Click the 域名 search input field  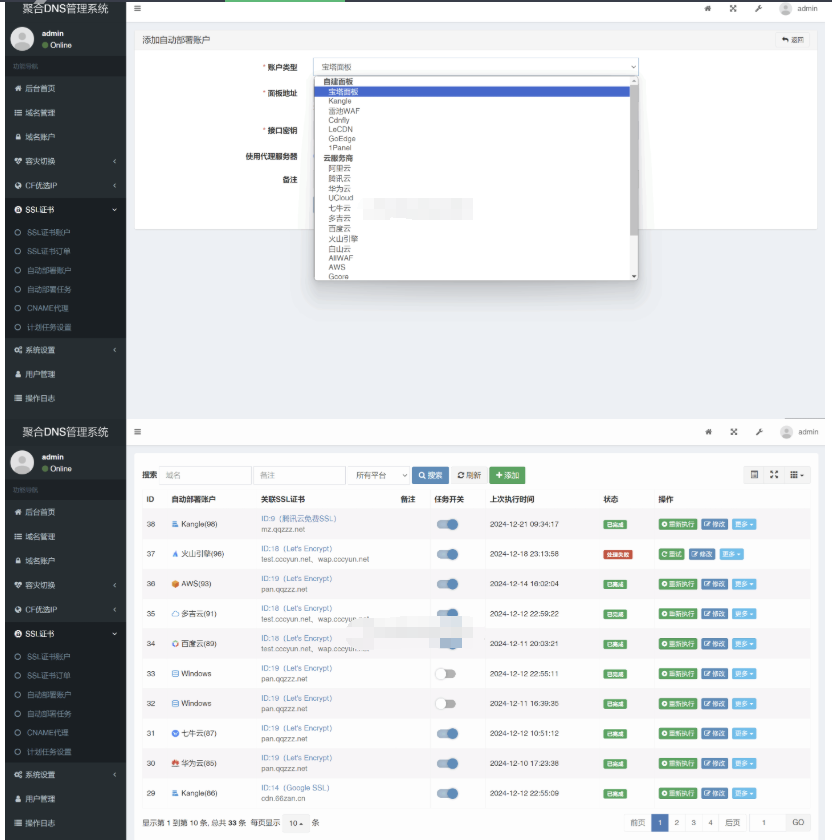coord(206,476)
